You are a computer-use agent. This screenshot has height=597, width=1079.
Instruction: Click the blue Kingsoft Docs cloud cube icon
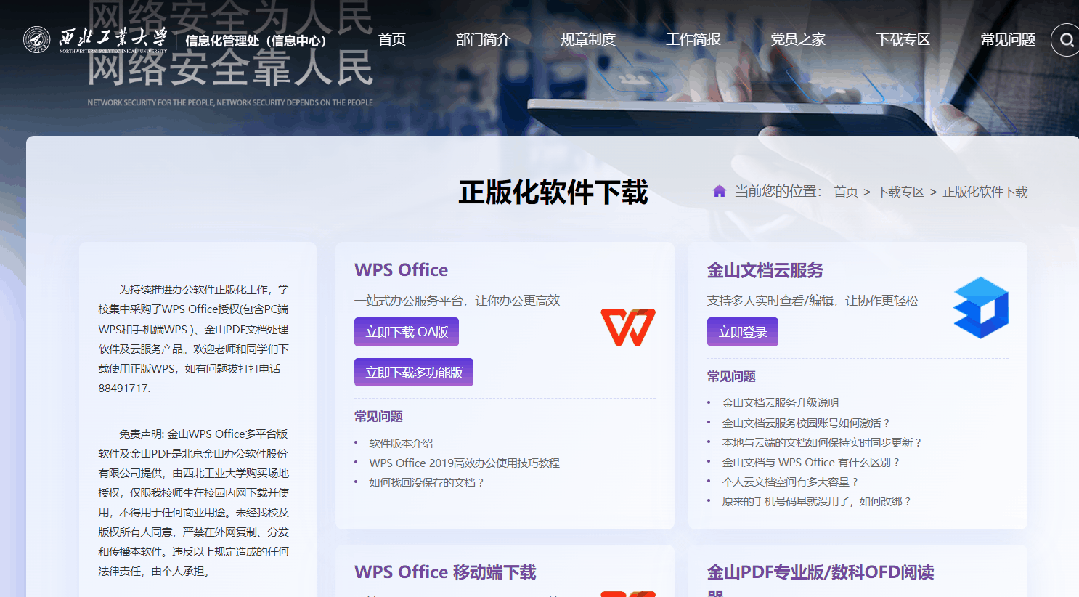[x=980, y=308]
